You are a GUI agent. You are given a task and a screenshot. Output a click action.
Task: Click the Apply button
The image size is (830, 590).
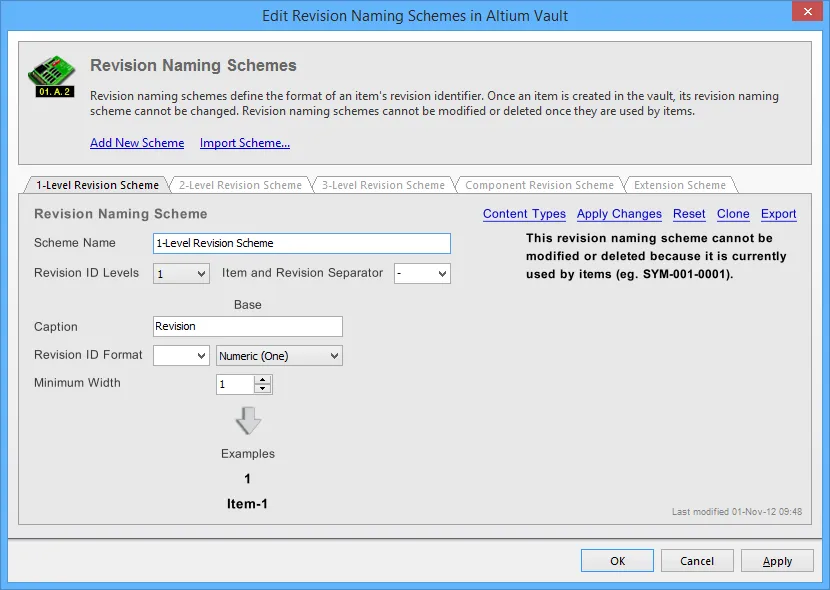tap(777, 561)
